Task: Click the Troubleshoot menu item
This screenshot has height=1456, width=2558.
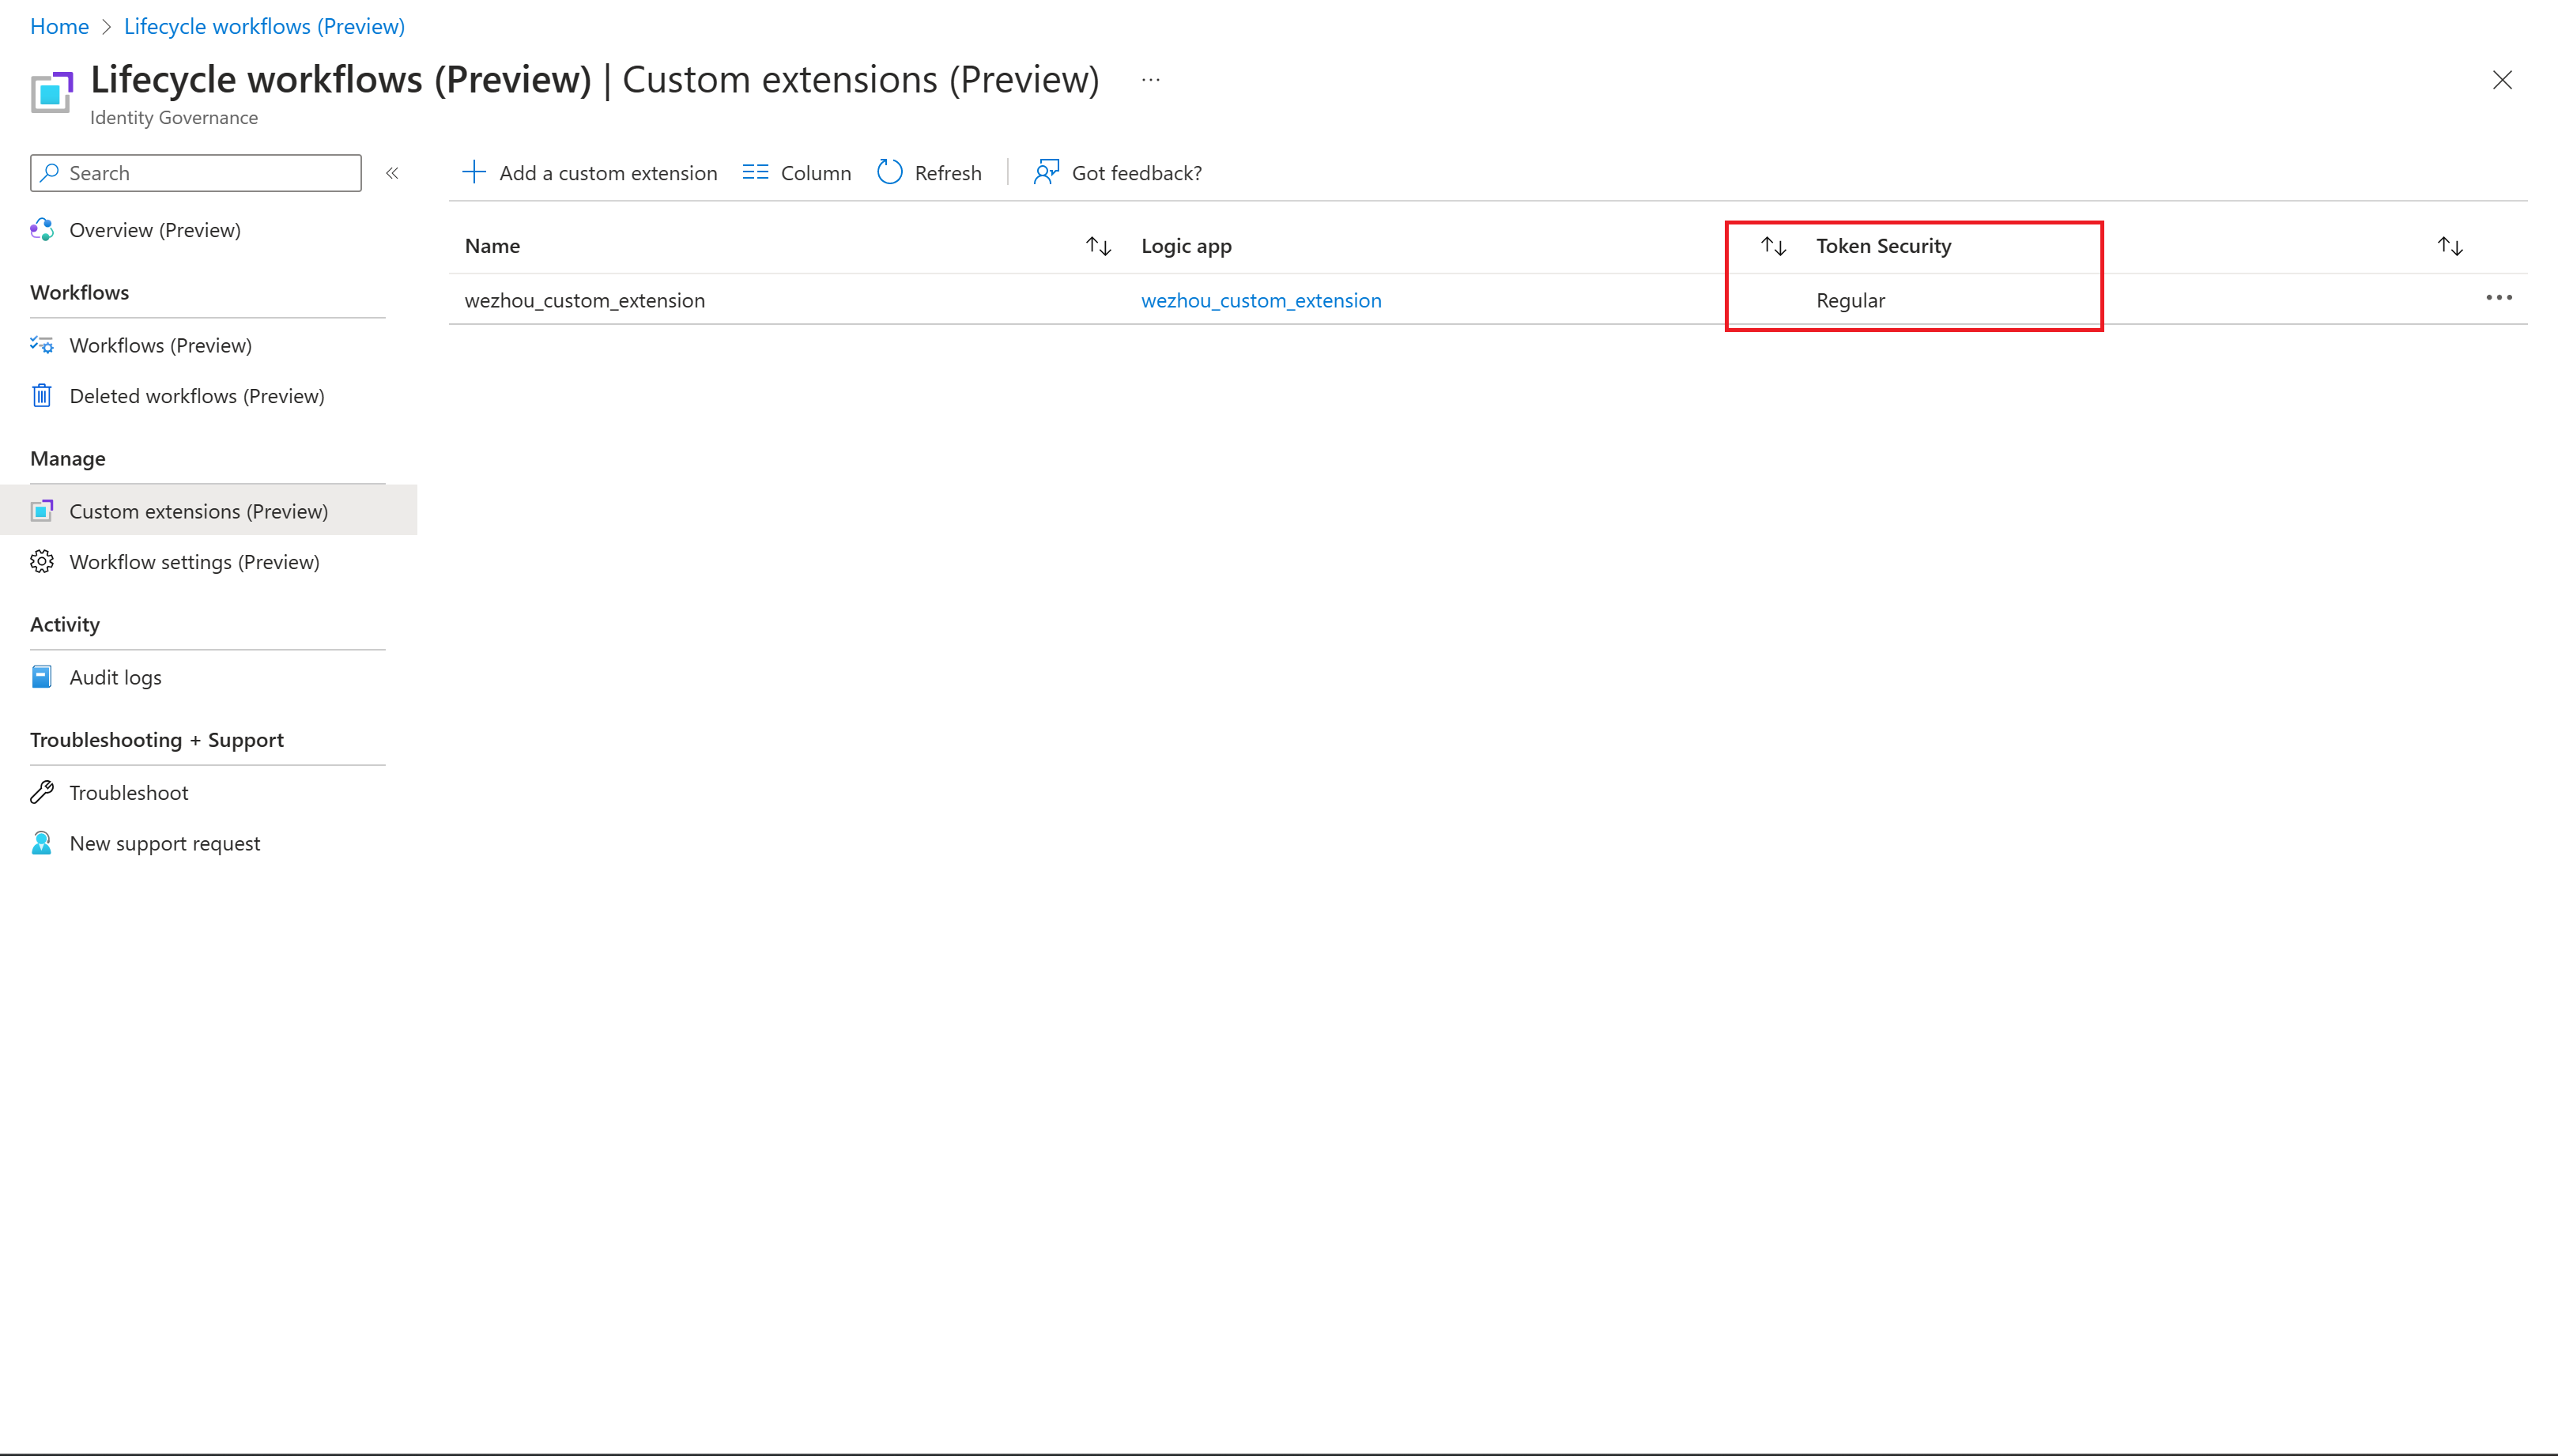Action: click(128, 792)
